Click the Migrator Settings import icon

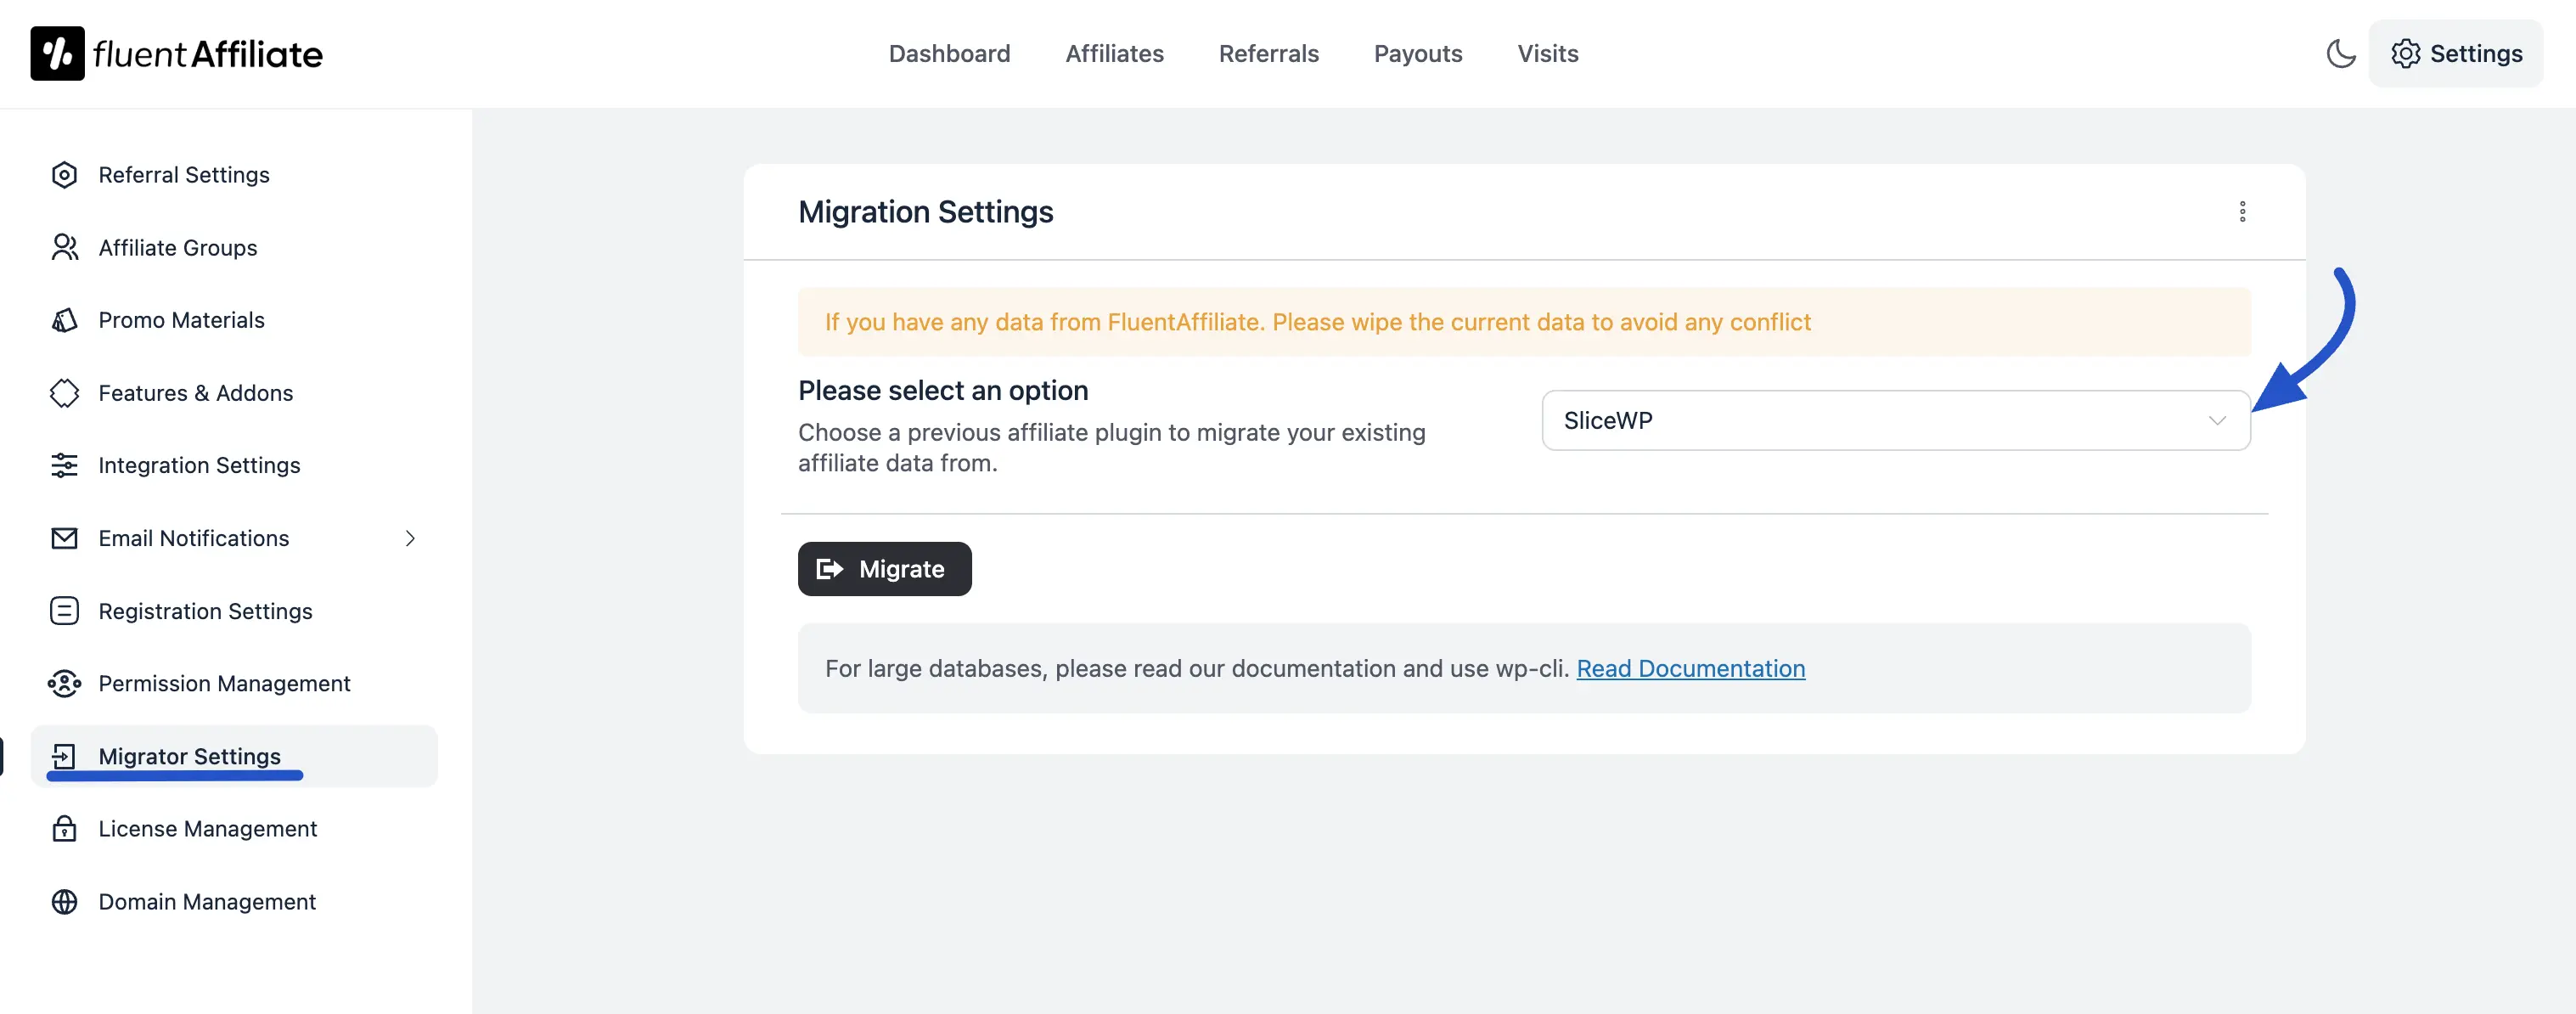coord(64,756)
